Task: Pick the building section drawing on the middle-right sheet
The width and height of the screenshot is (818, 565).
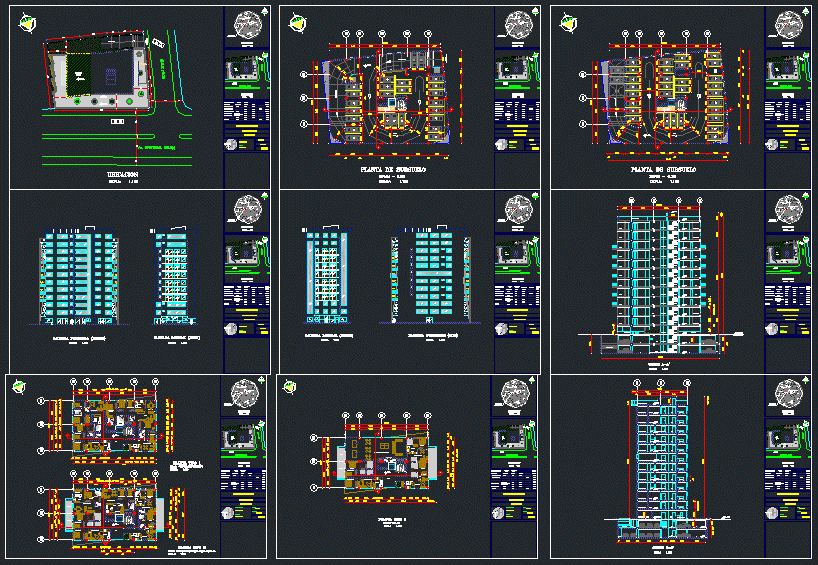Action: click(x=659, y=280)
